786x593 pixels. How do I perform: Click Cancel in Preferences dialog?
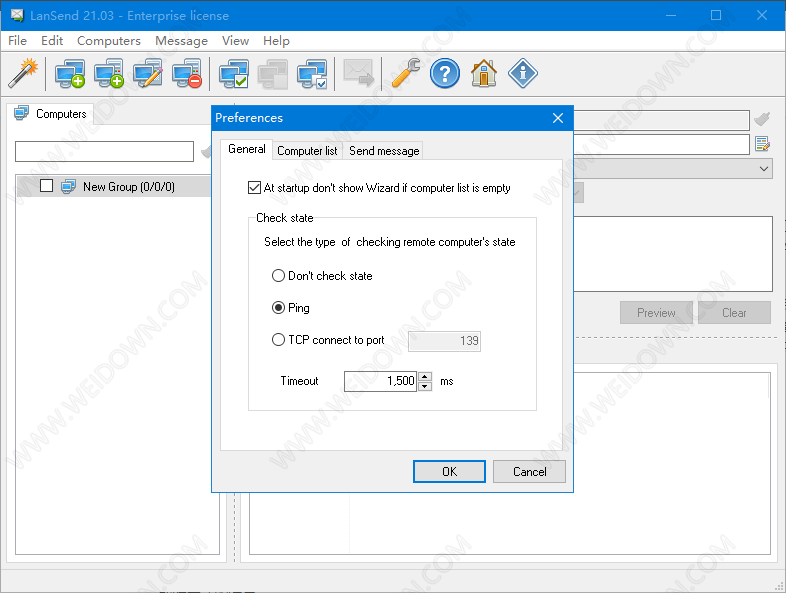click(529, 472)
